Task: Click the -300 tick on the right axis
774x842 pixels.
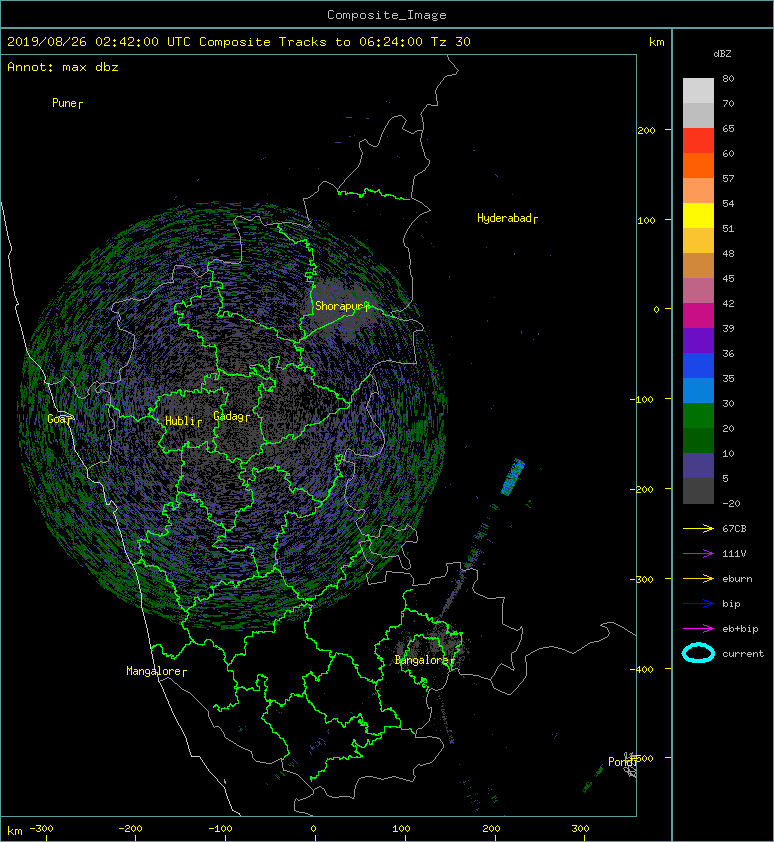Action: tap(641, 579)
